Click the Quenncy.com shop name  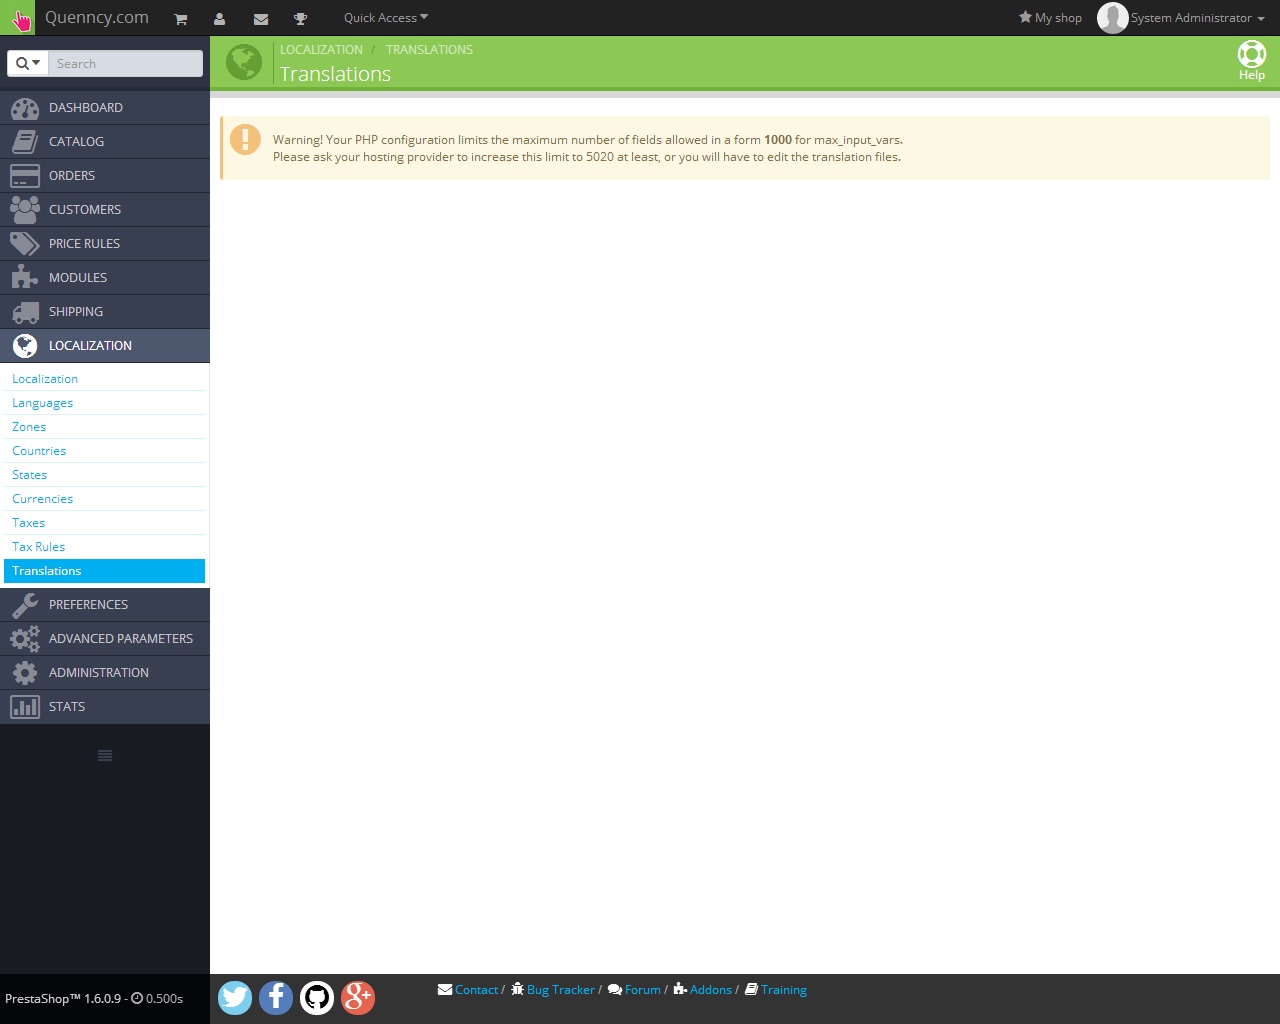pyautogui.click(x=97, y=18)
